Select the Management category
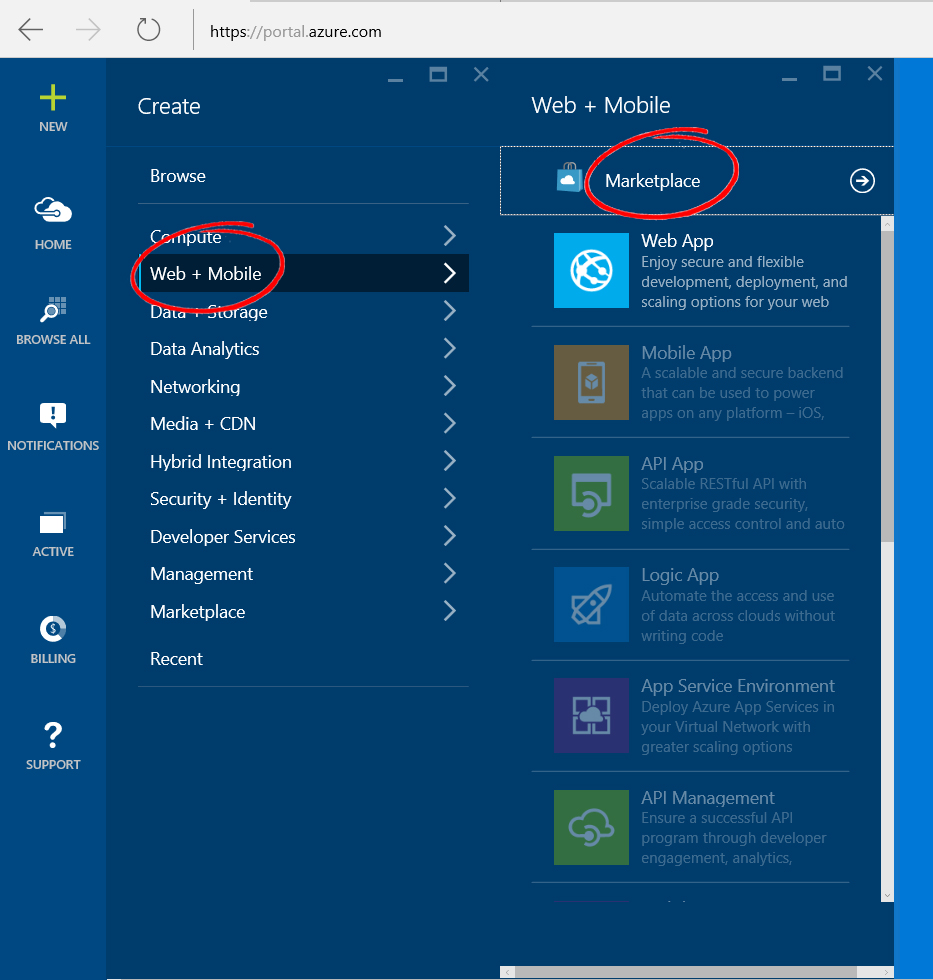This screenshot has width=933, height=980. tap(201, 574)
